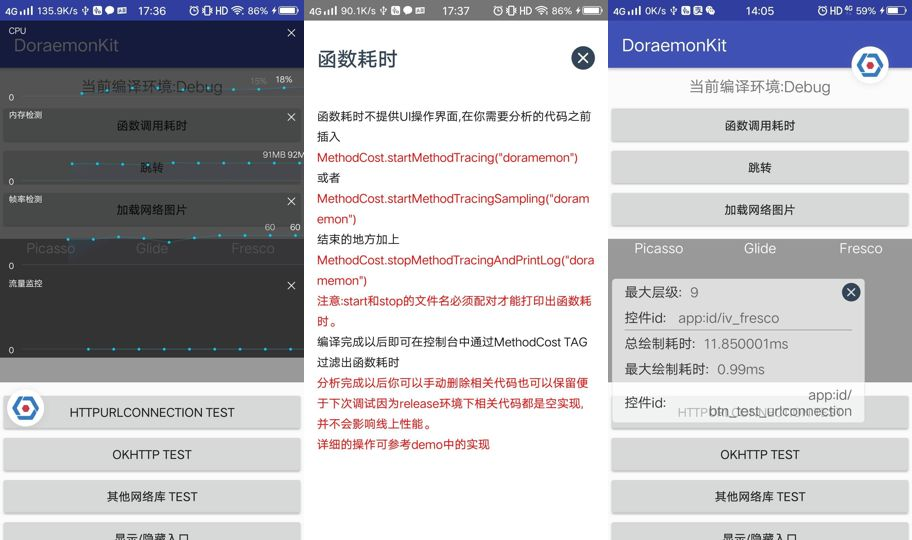Click the 详细的操作可参考demo中的实现 text
This screenshot has height=540, width=912.
tap(403, 445)
